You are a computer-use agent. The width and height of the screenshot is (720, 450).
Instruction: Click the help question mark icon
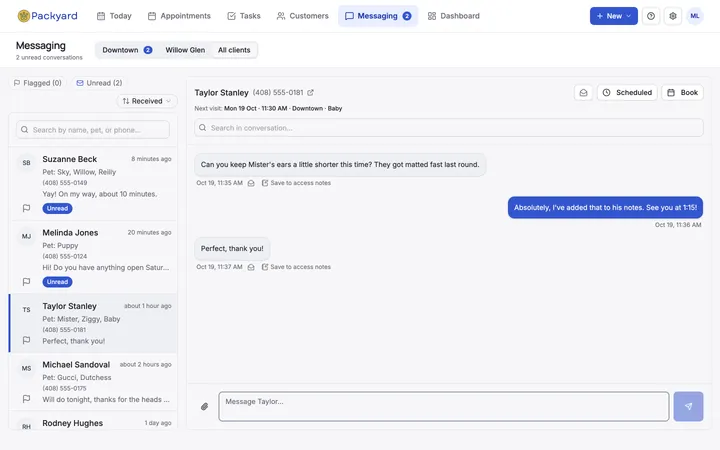(x=651, y=16)
